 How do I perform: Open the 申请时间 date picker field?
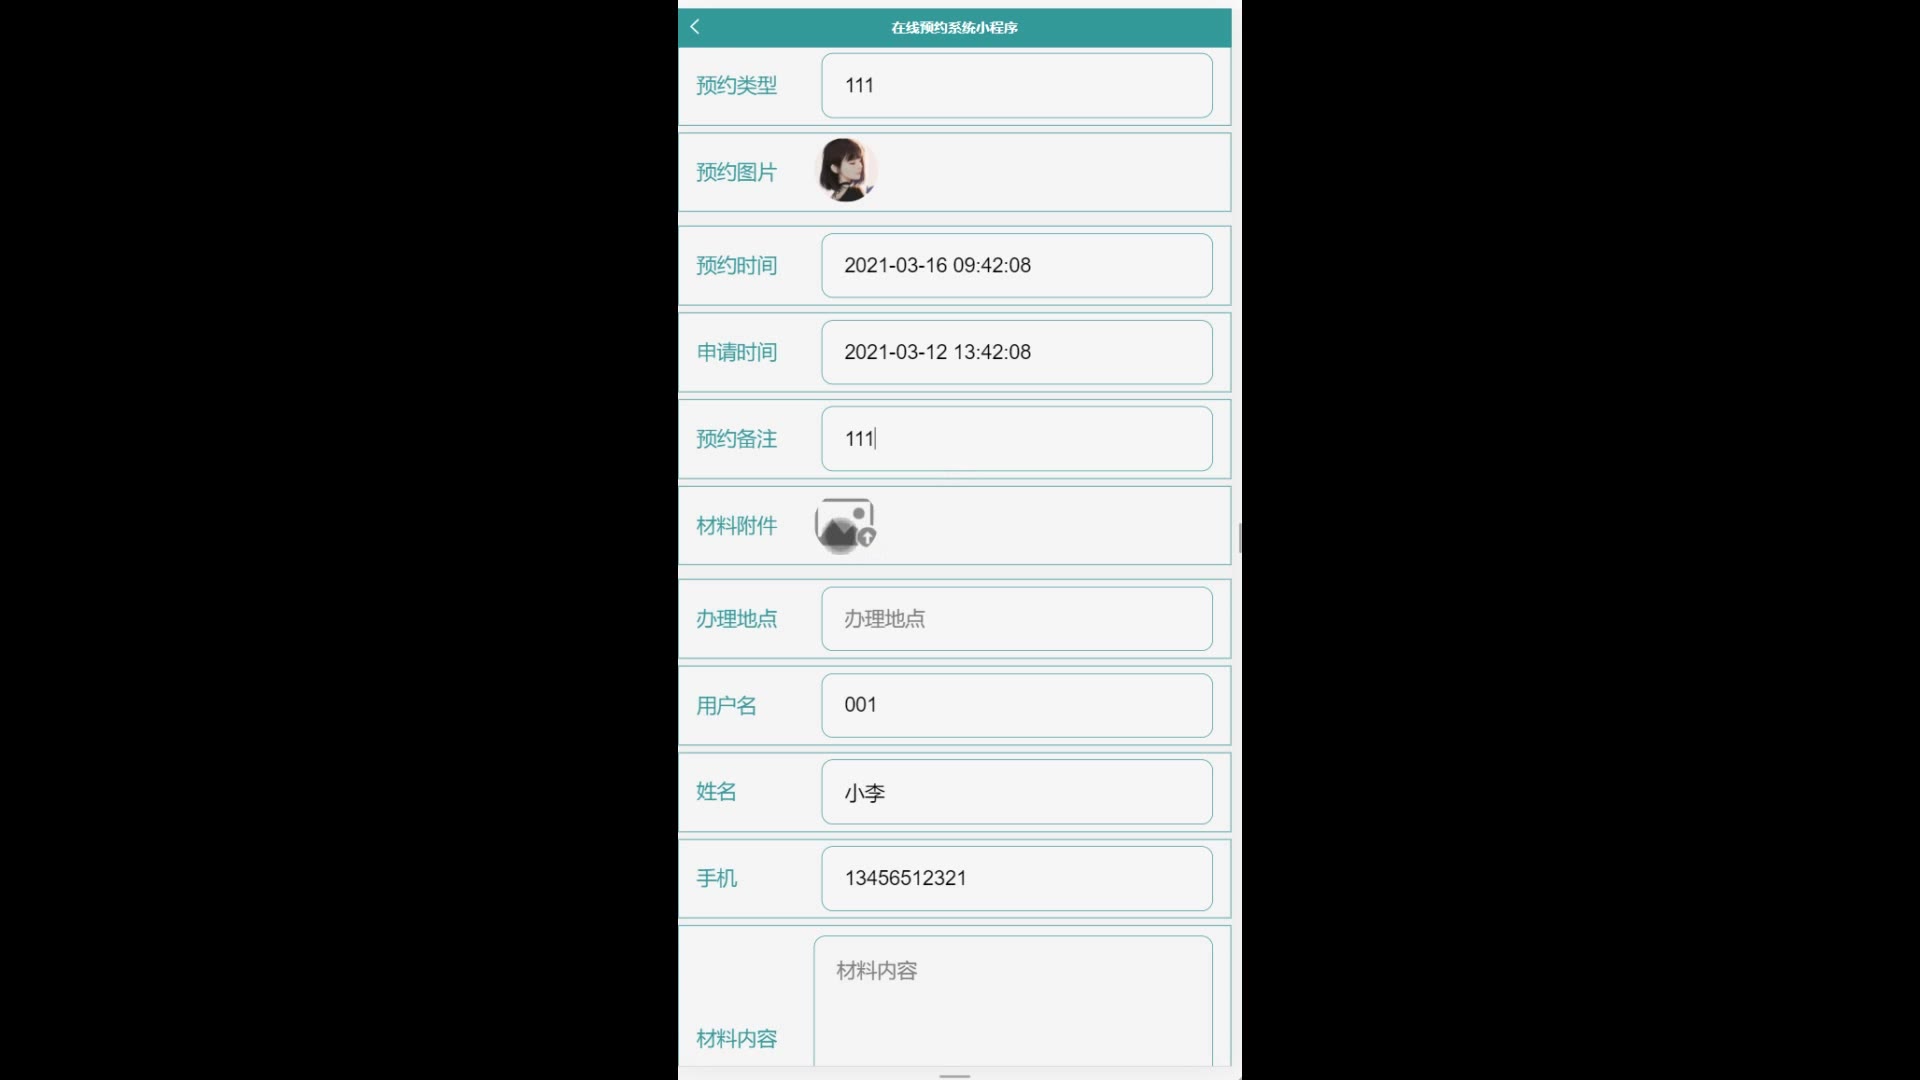pos(1017,352)
